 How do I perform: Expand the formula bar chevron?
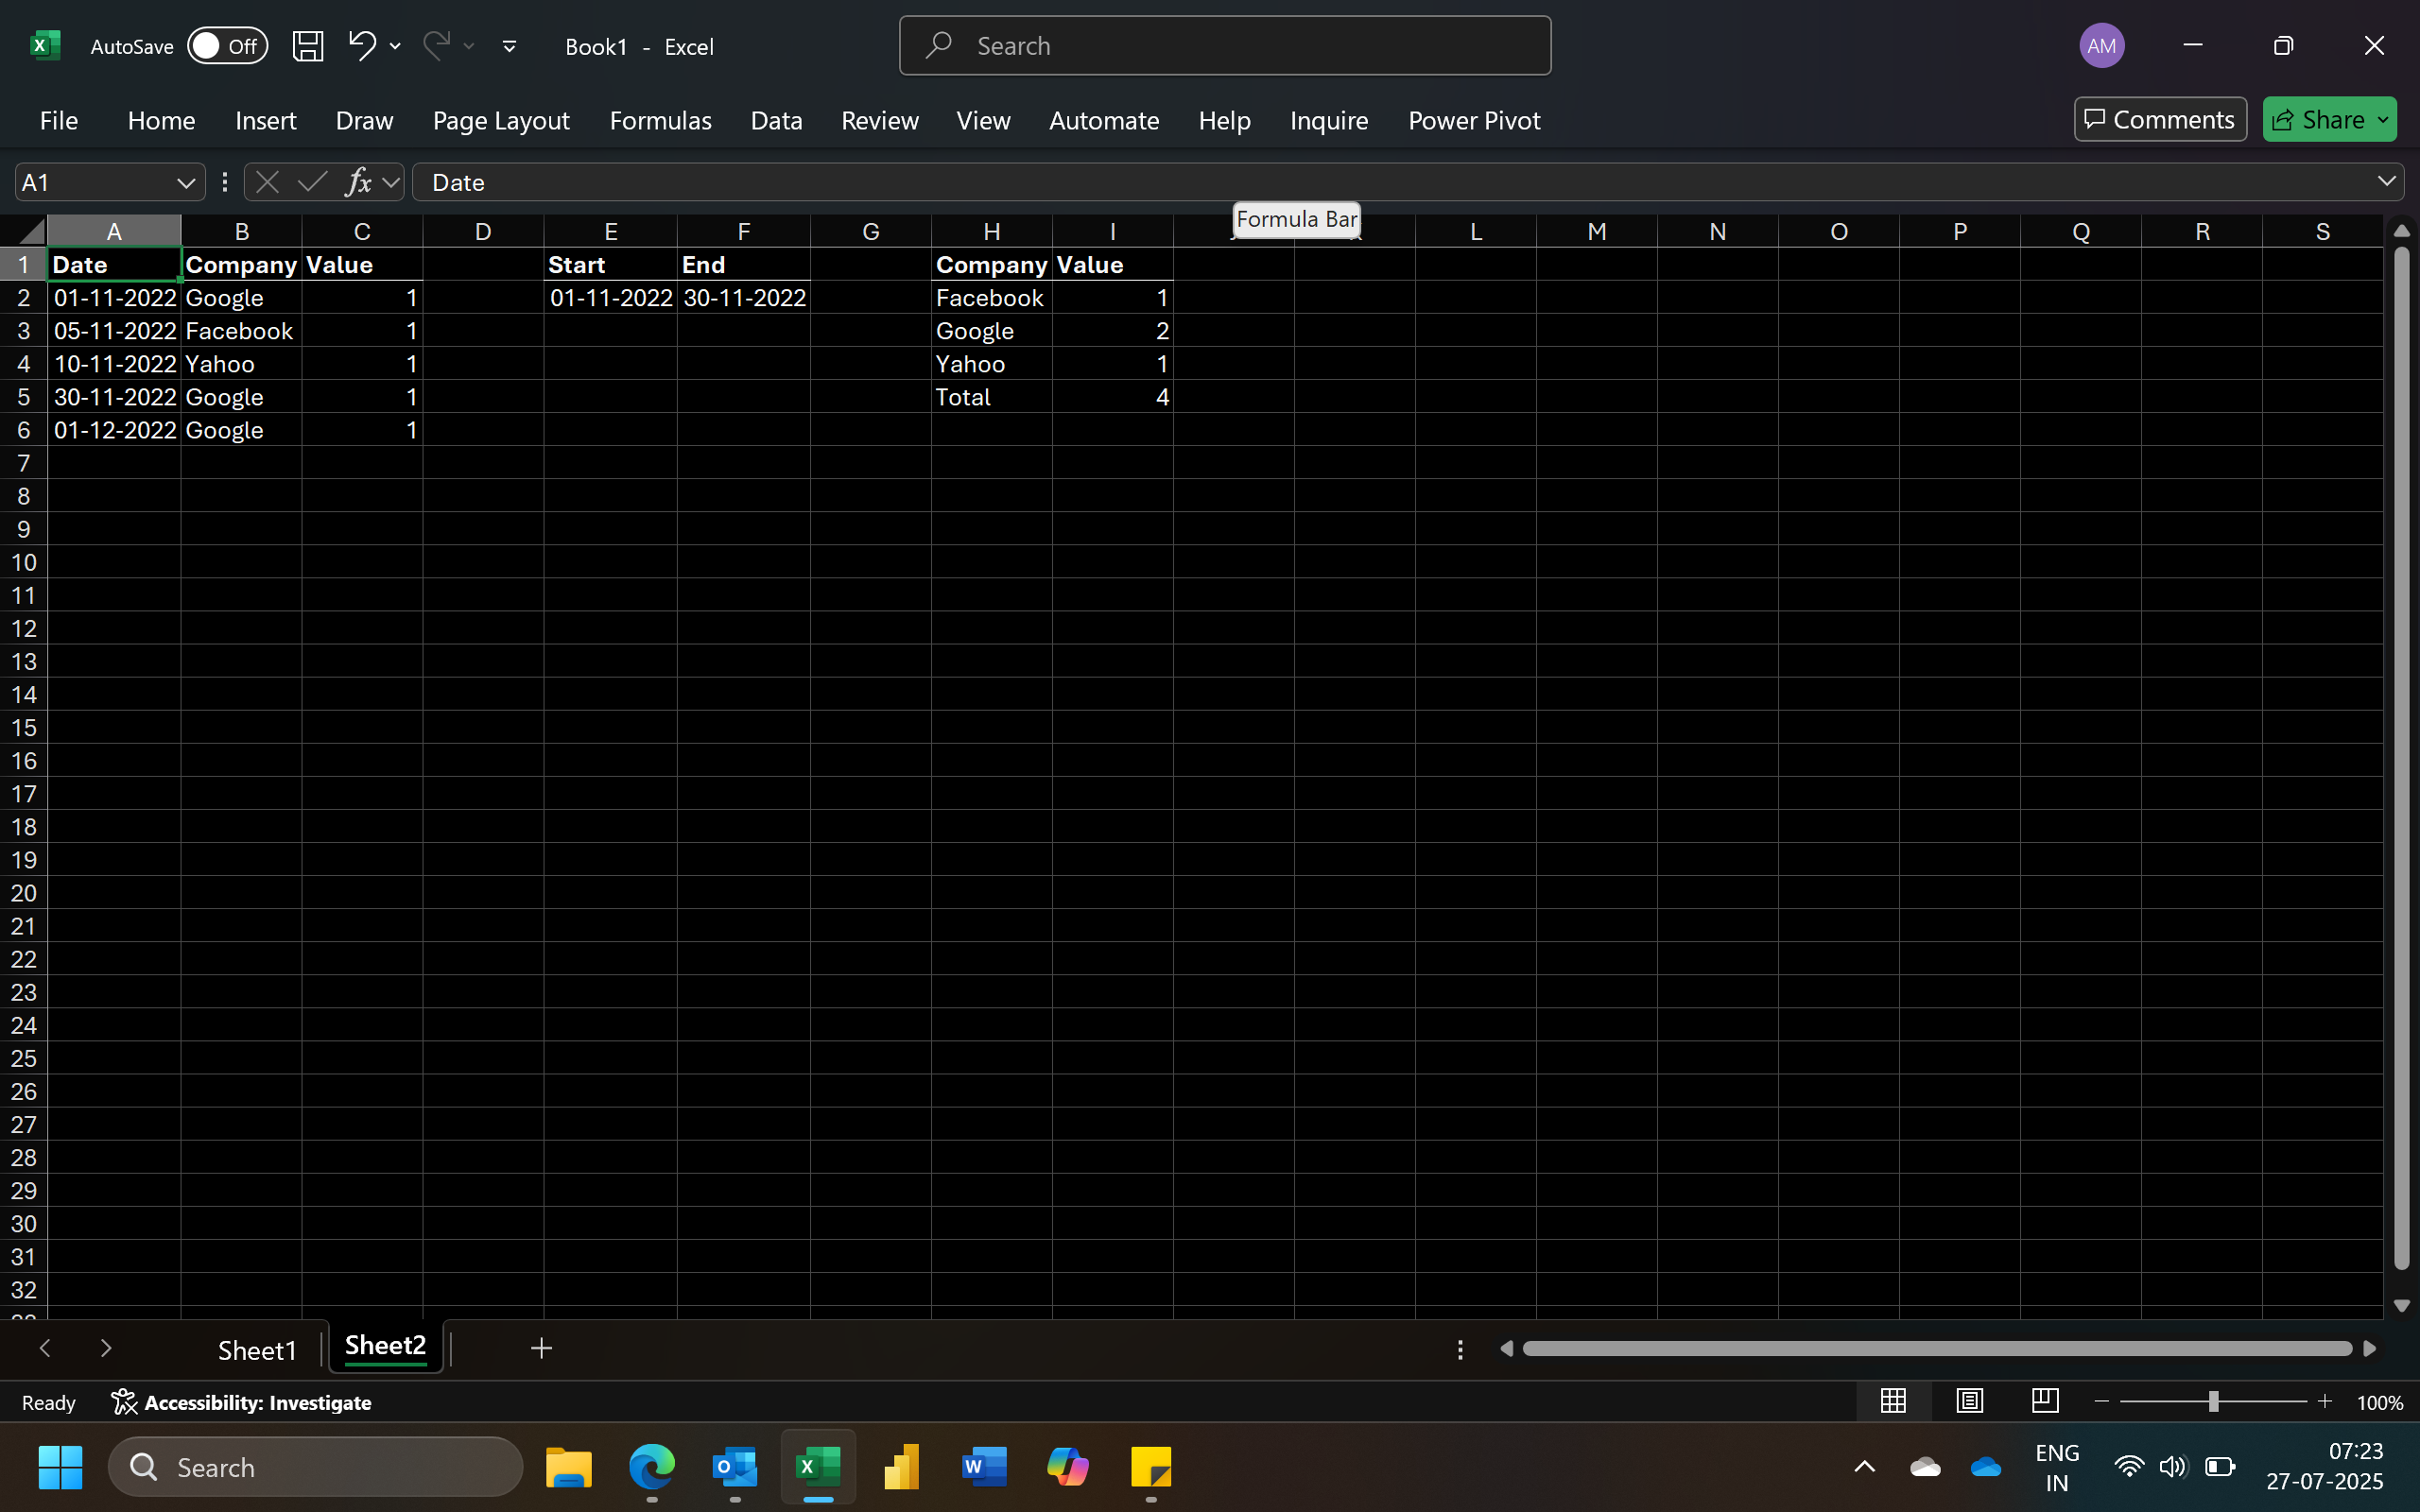coord(2386,181)
